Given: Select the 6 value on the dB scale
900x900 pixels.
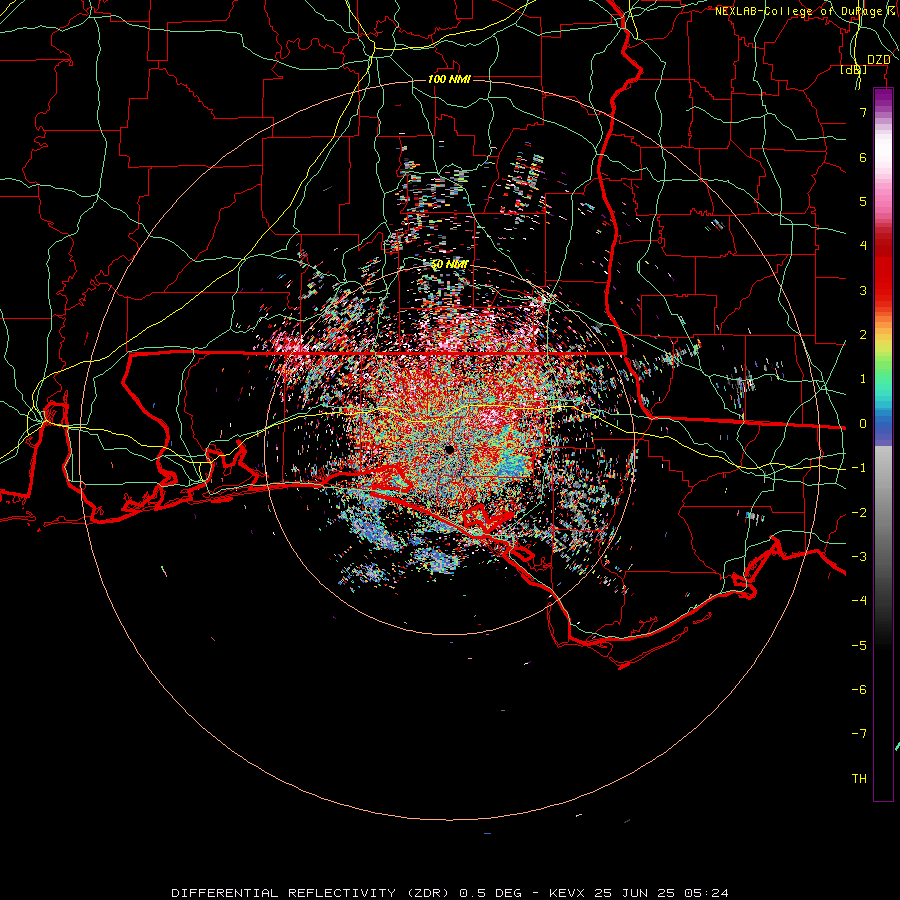Looking at the screenshot, I should point(863,157).
